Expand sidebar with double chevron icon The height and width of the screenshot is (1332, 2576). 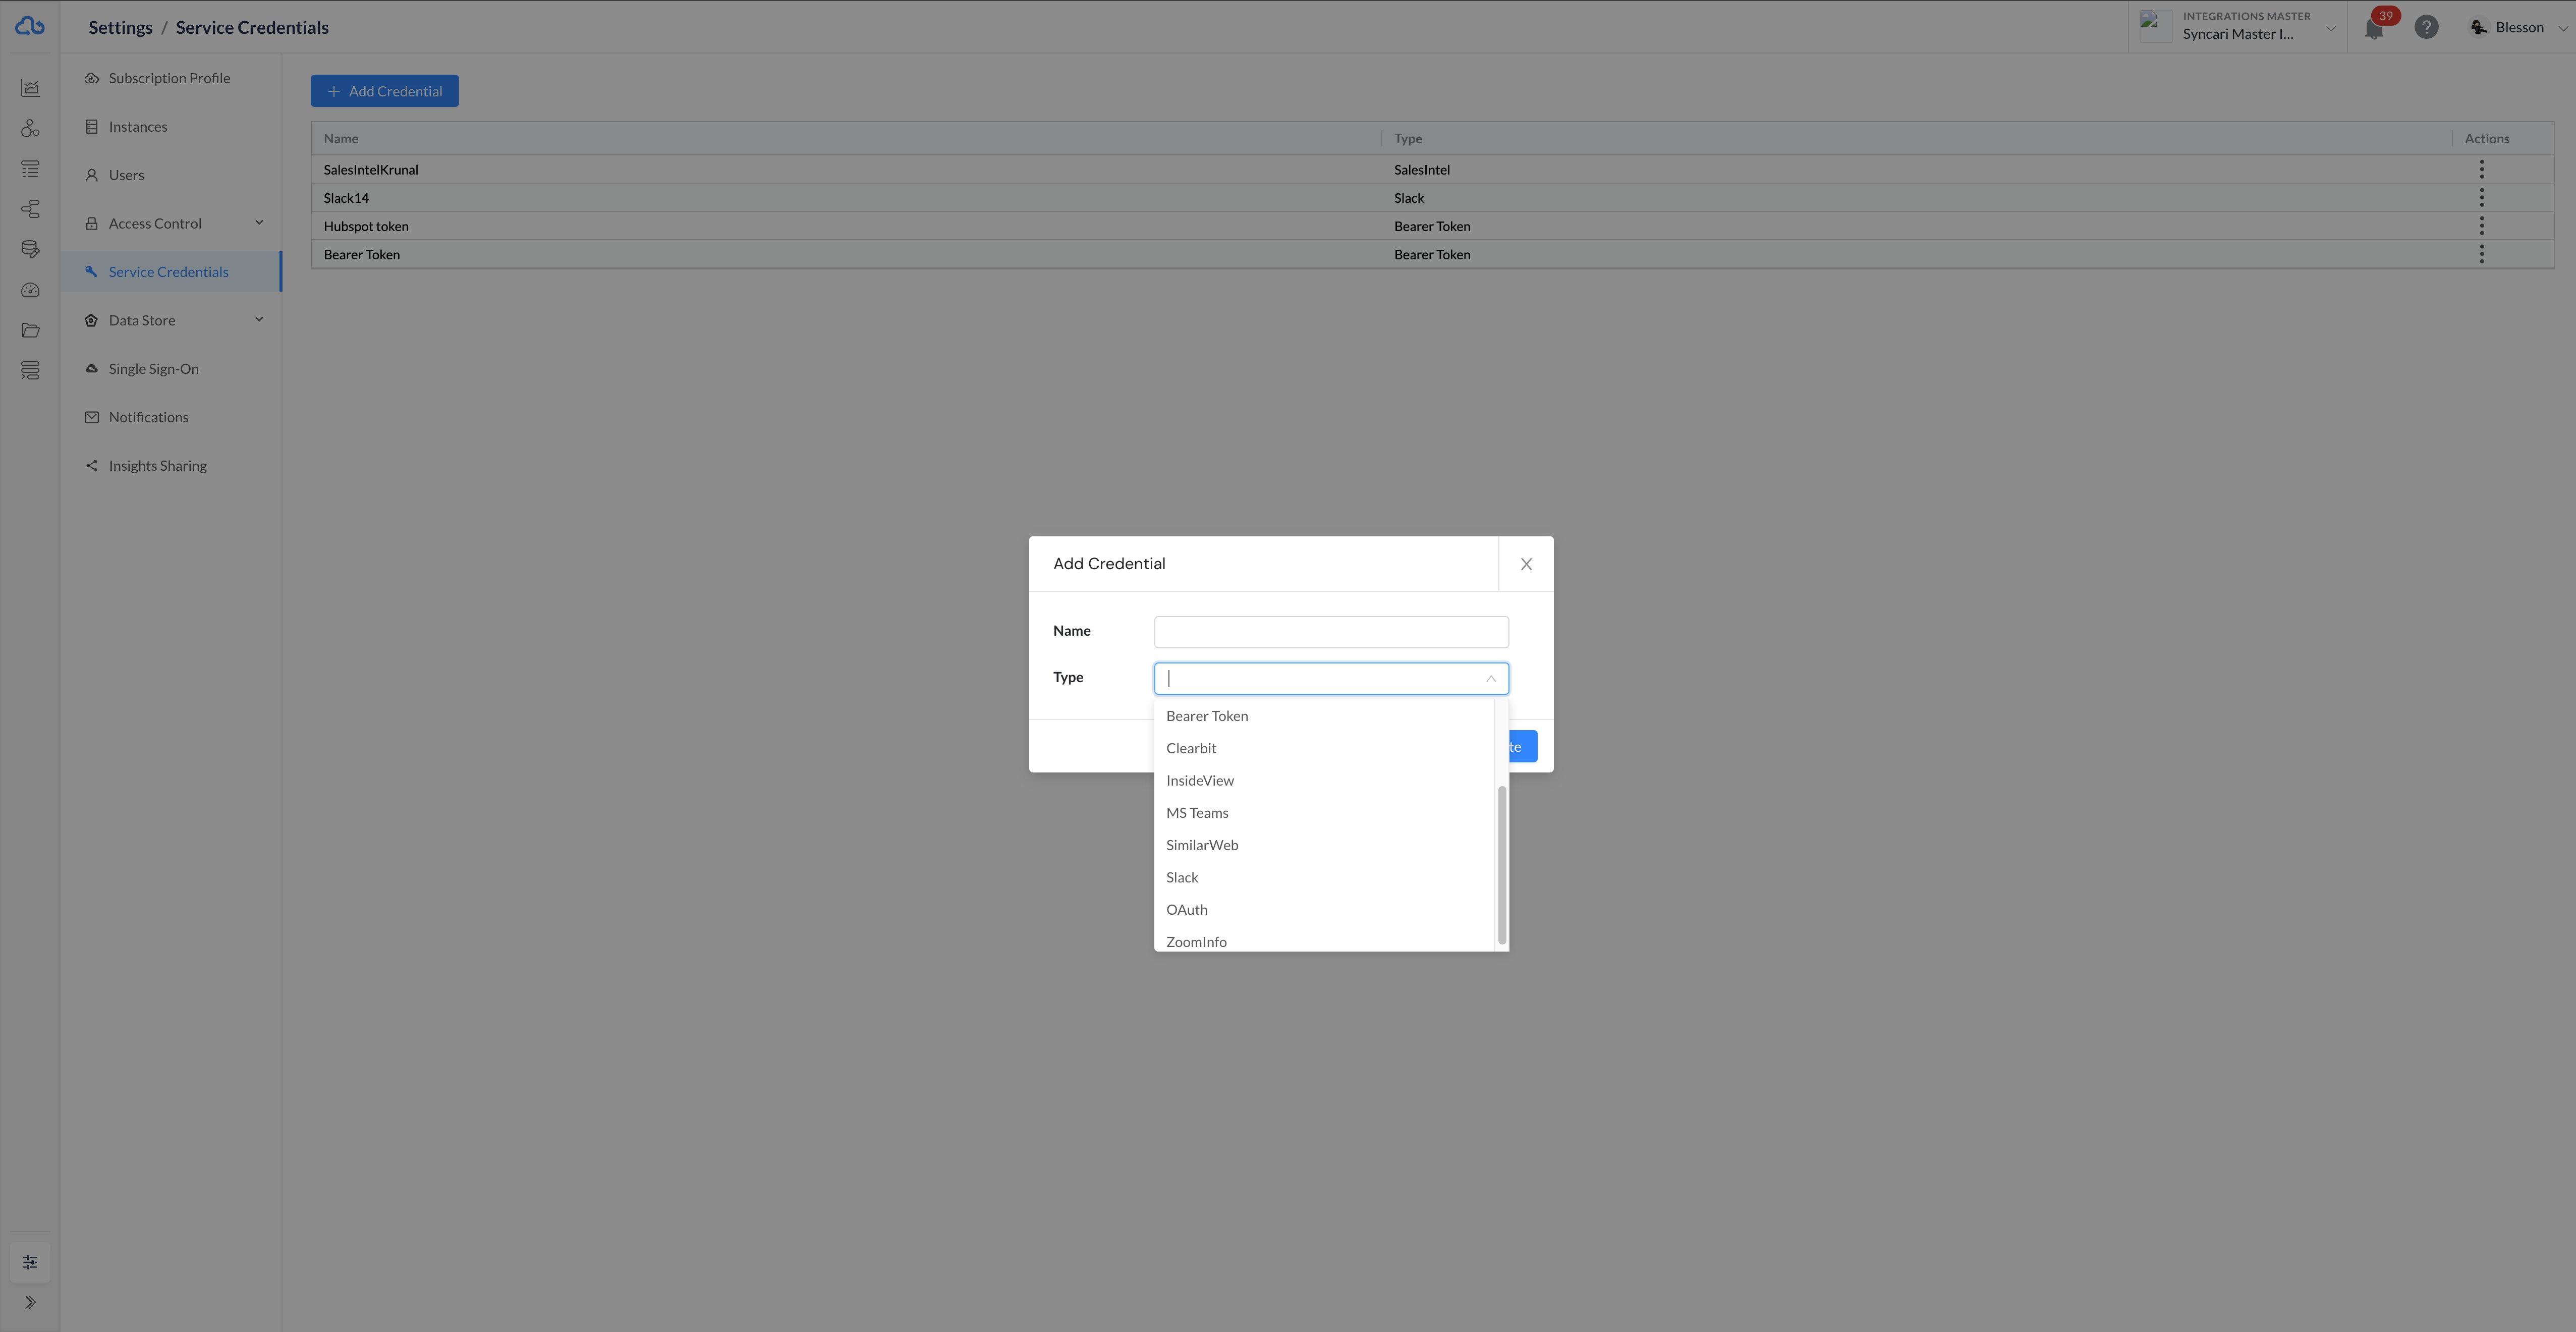(30, 1302)
